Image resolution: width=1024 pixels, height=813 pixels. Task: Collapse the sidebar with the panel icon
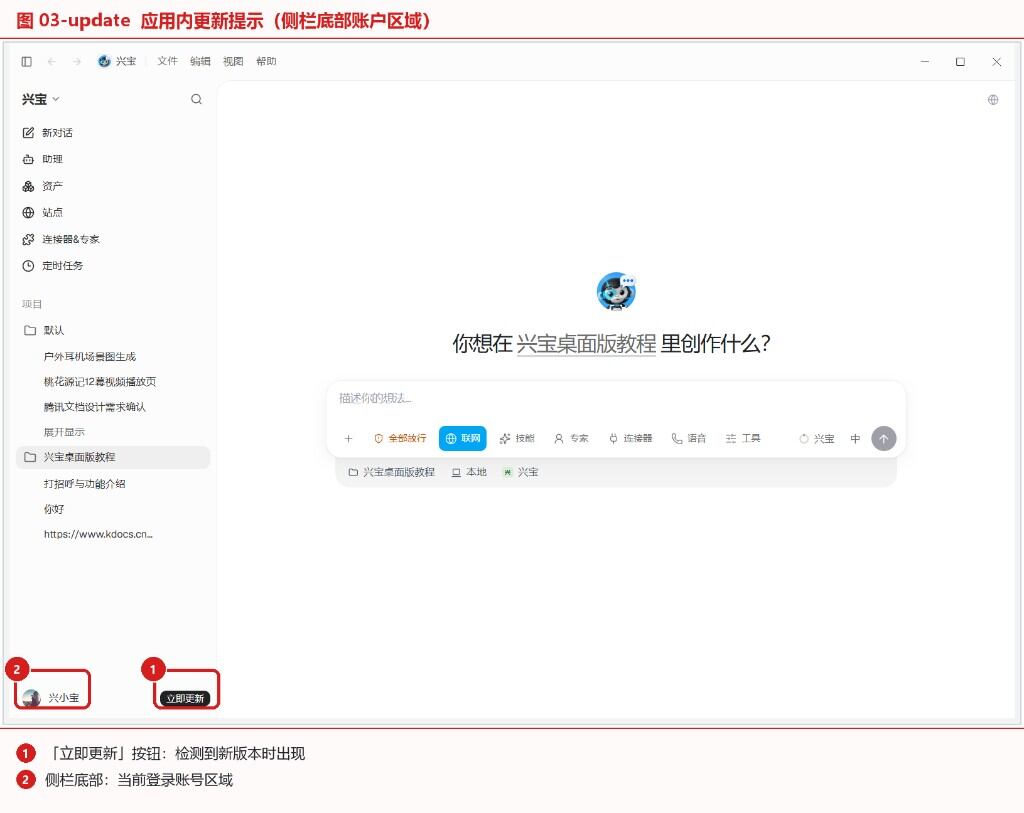27,61
